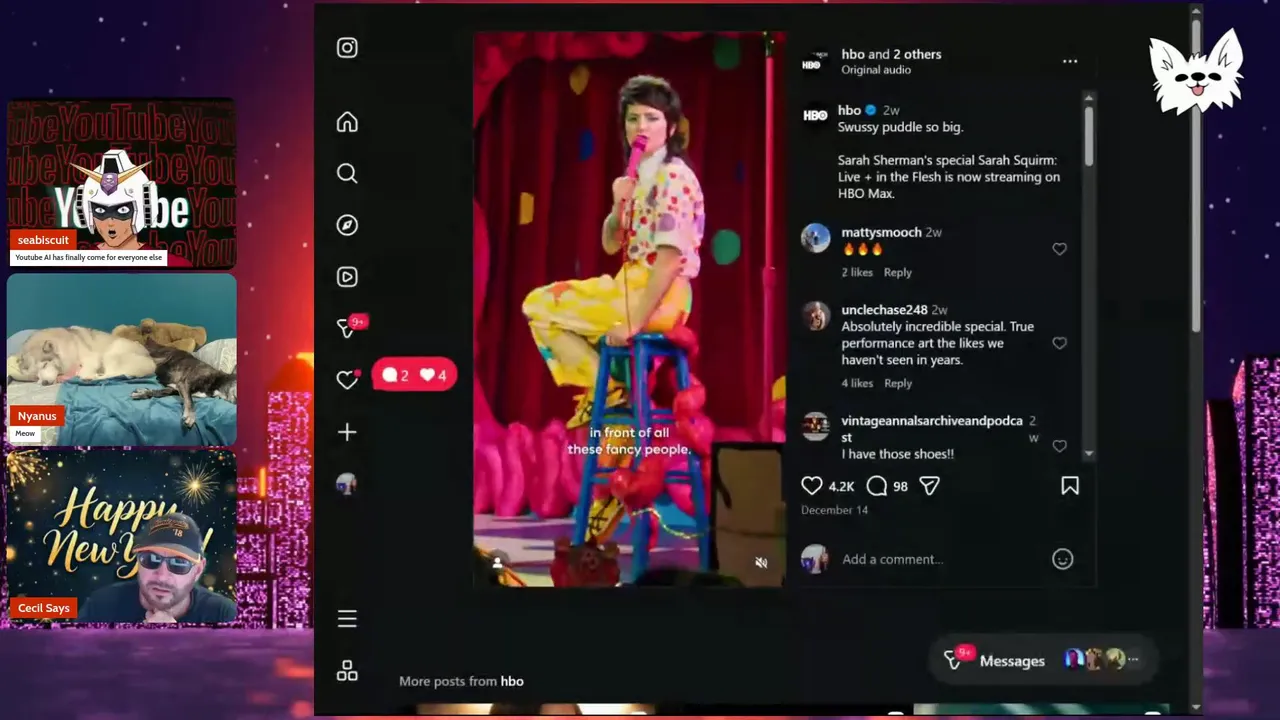Viewport: 1280px width, 720px height.
Task: View the '4 likes' count on unclechase248's comment
Action: coord(857,383)
